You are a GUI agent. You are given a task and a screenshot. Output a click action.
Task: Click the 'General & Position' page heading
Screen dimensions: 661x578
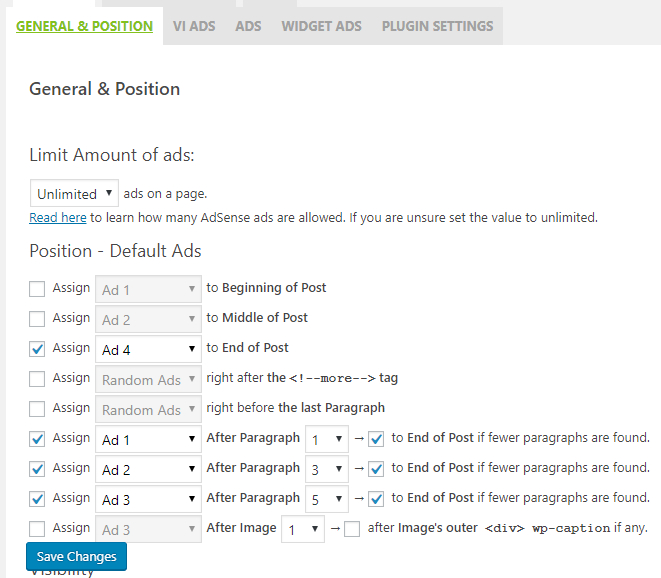coord(105,89)
